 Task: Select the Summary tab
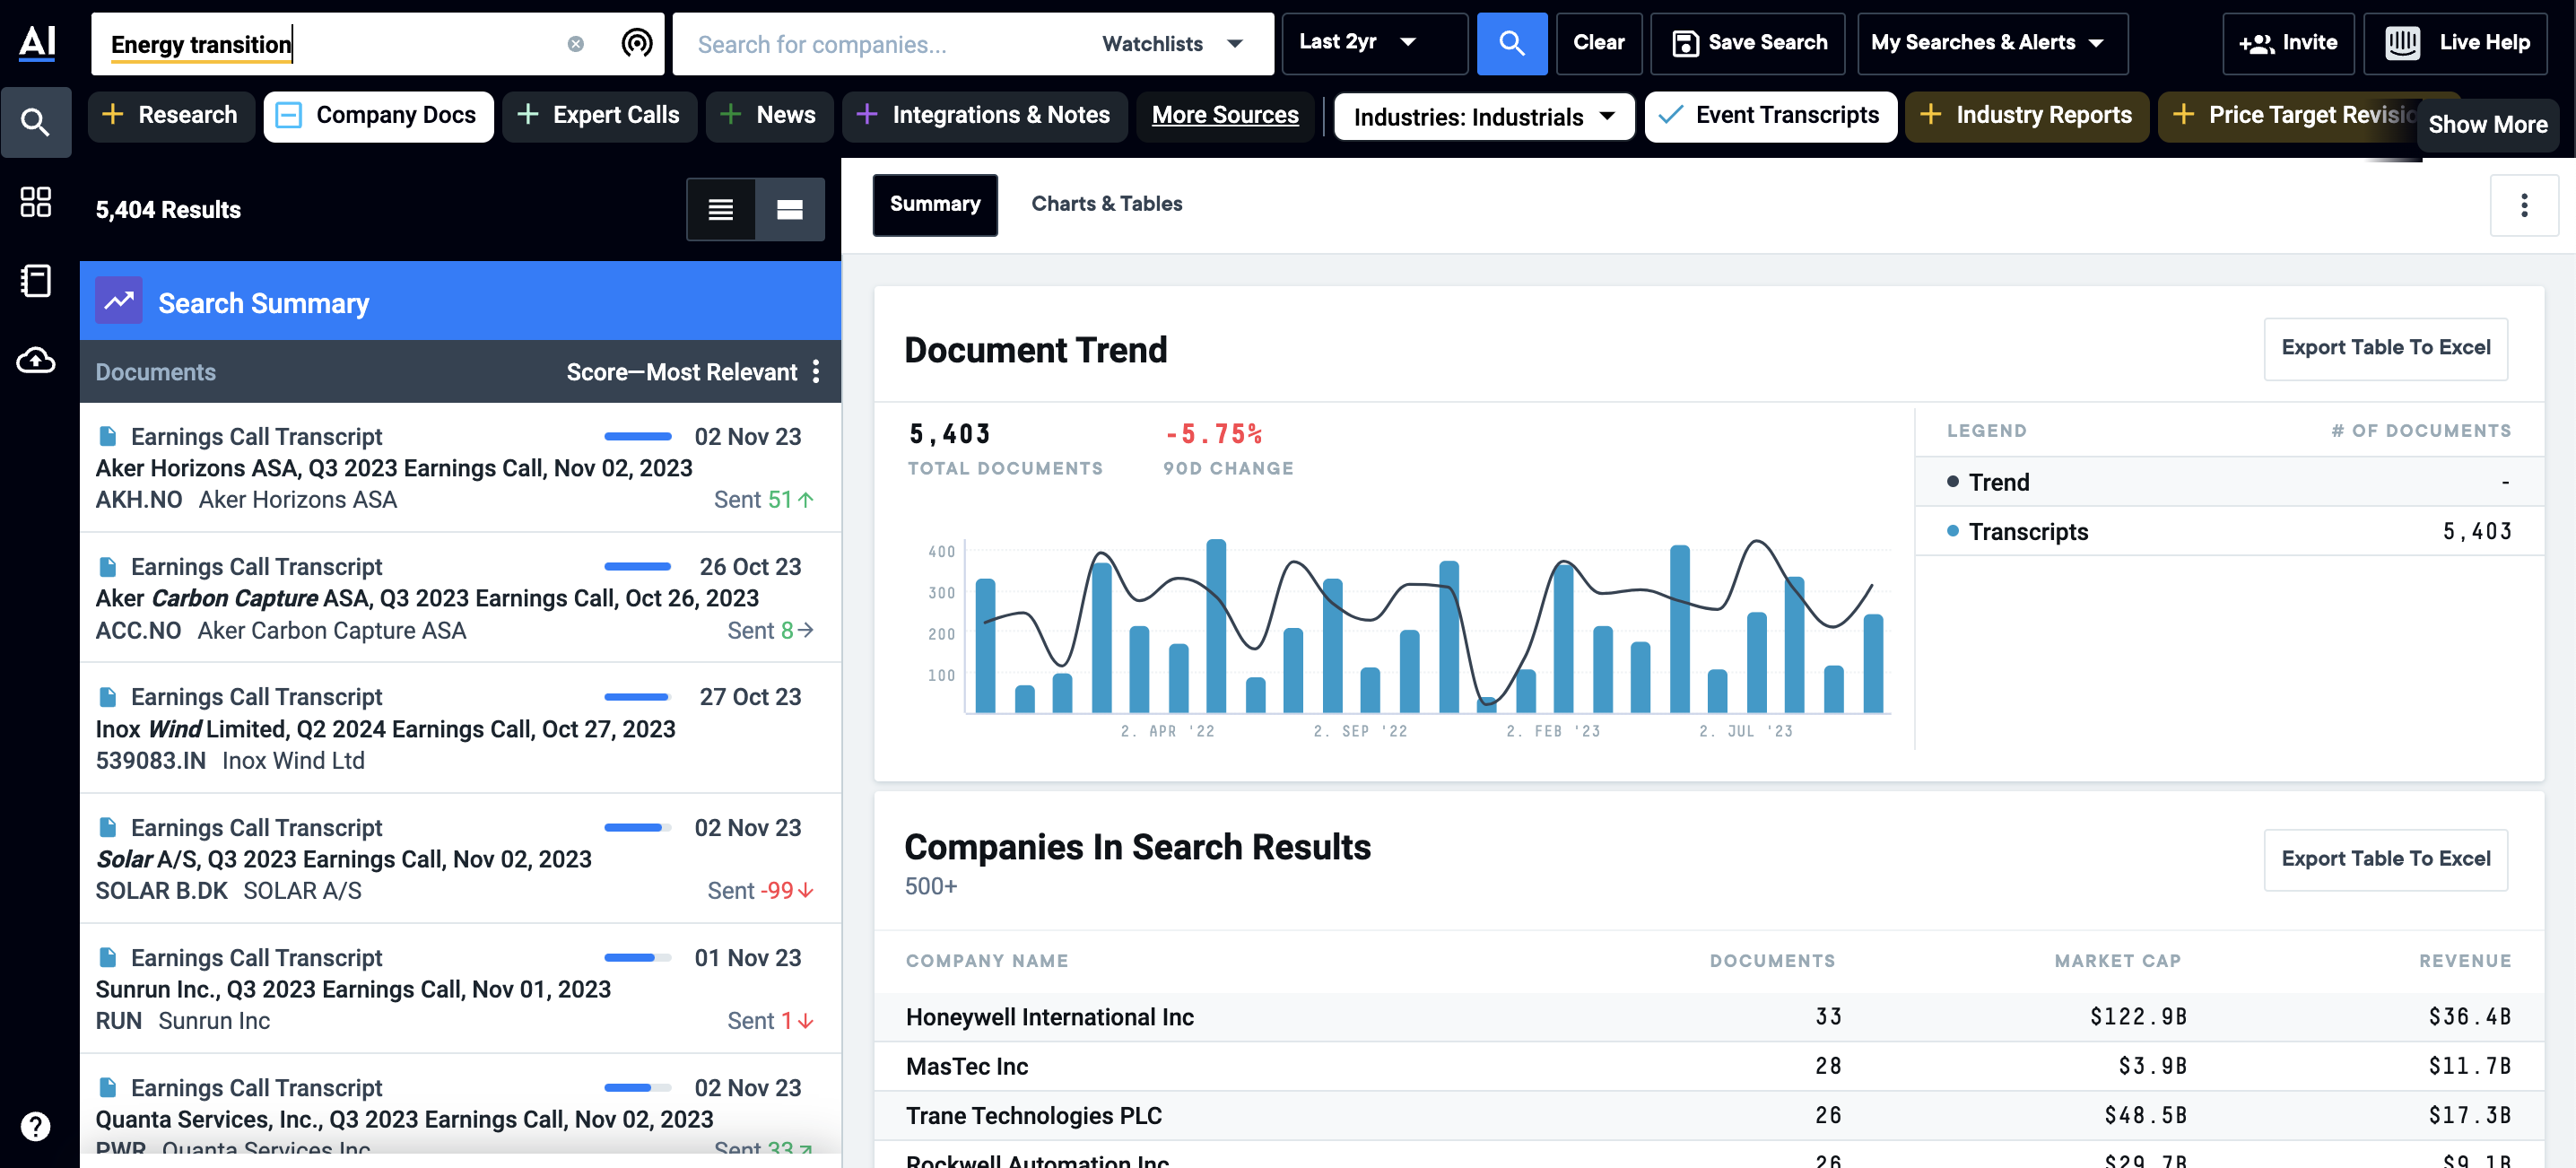(x=934, y=205)
